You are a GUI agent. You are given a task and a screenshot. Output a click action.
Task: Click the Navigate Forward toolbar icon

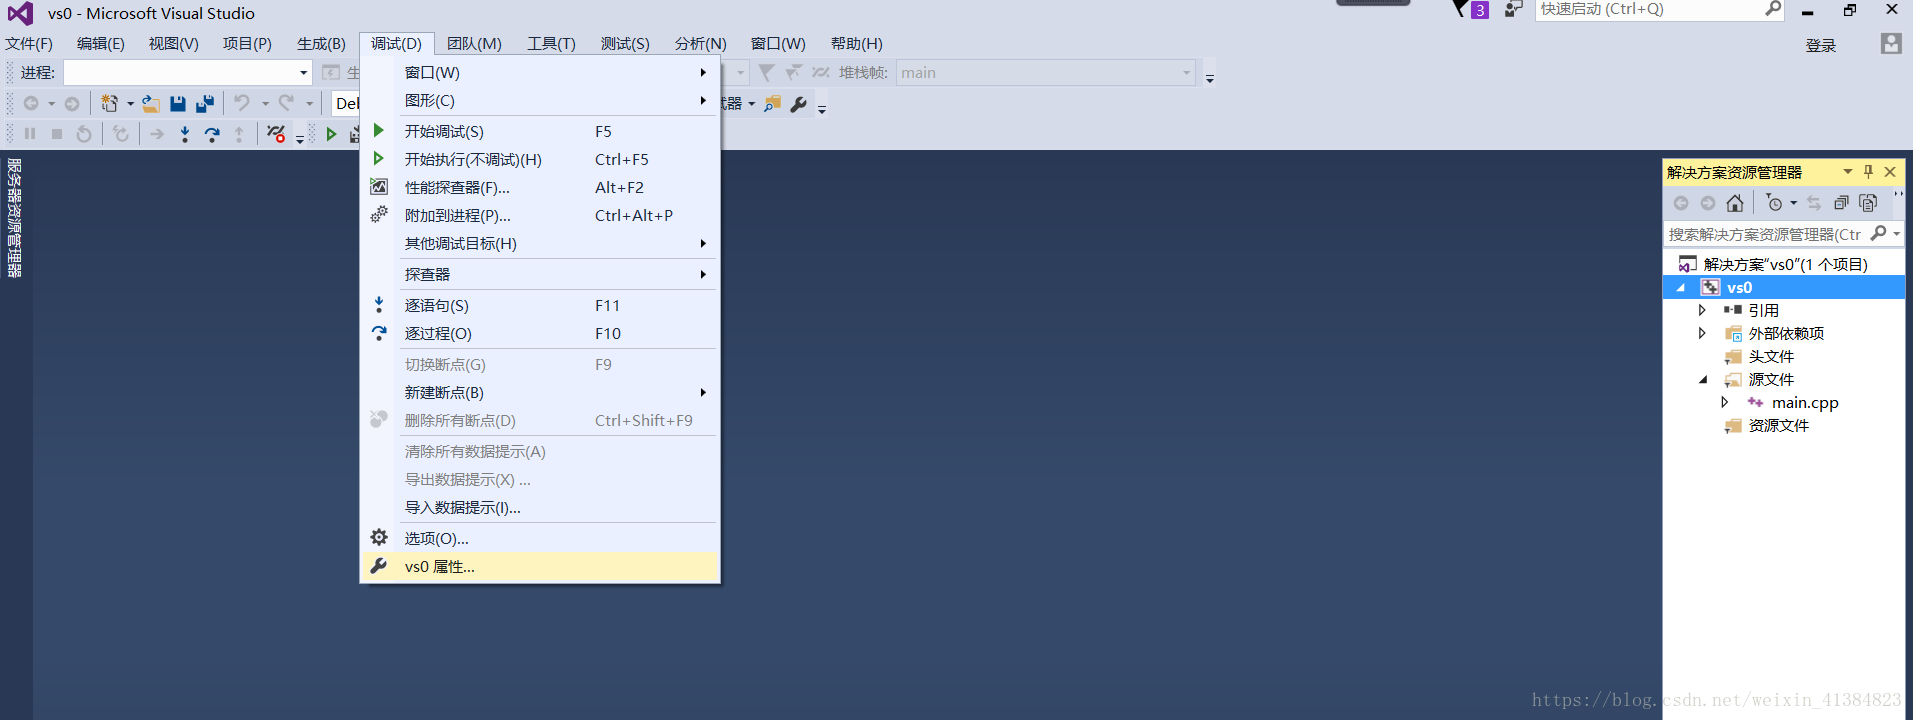coord(72,103)
